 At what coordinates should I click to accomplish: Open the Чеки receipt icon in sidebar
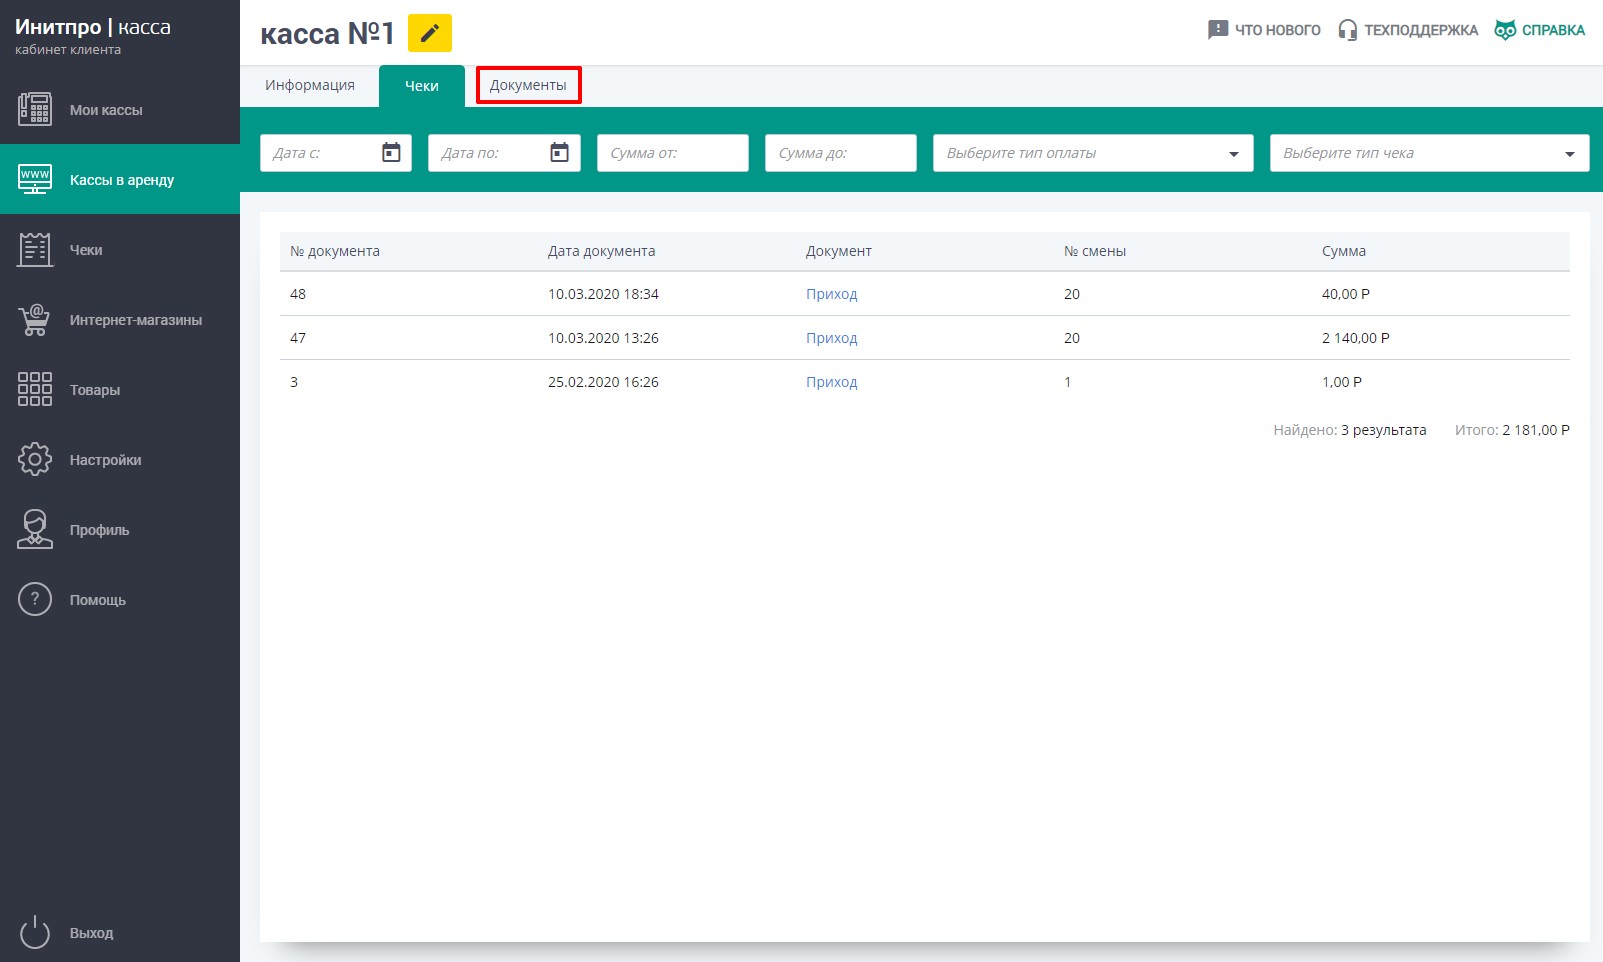[x=35, y=249]
